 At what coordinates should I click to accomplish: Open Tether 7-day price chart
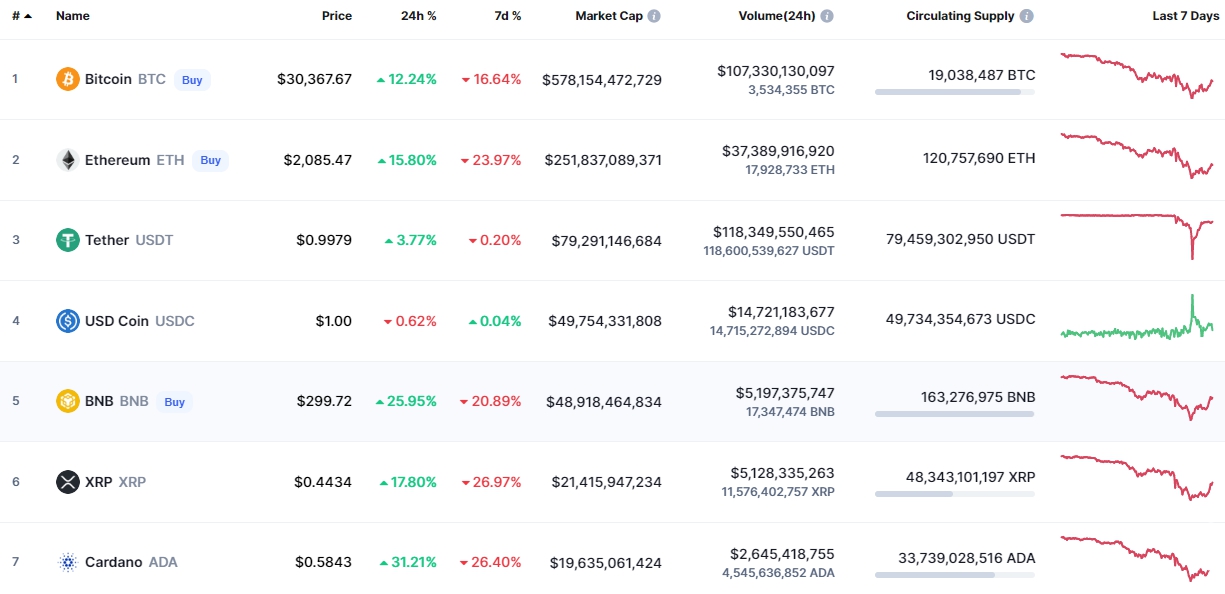(1137, 235)
